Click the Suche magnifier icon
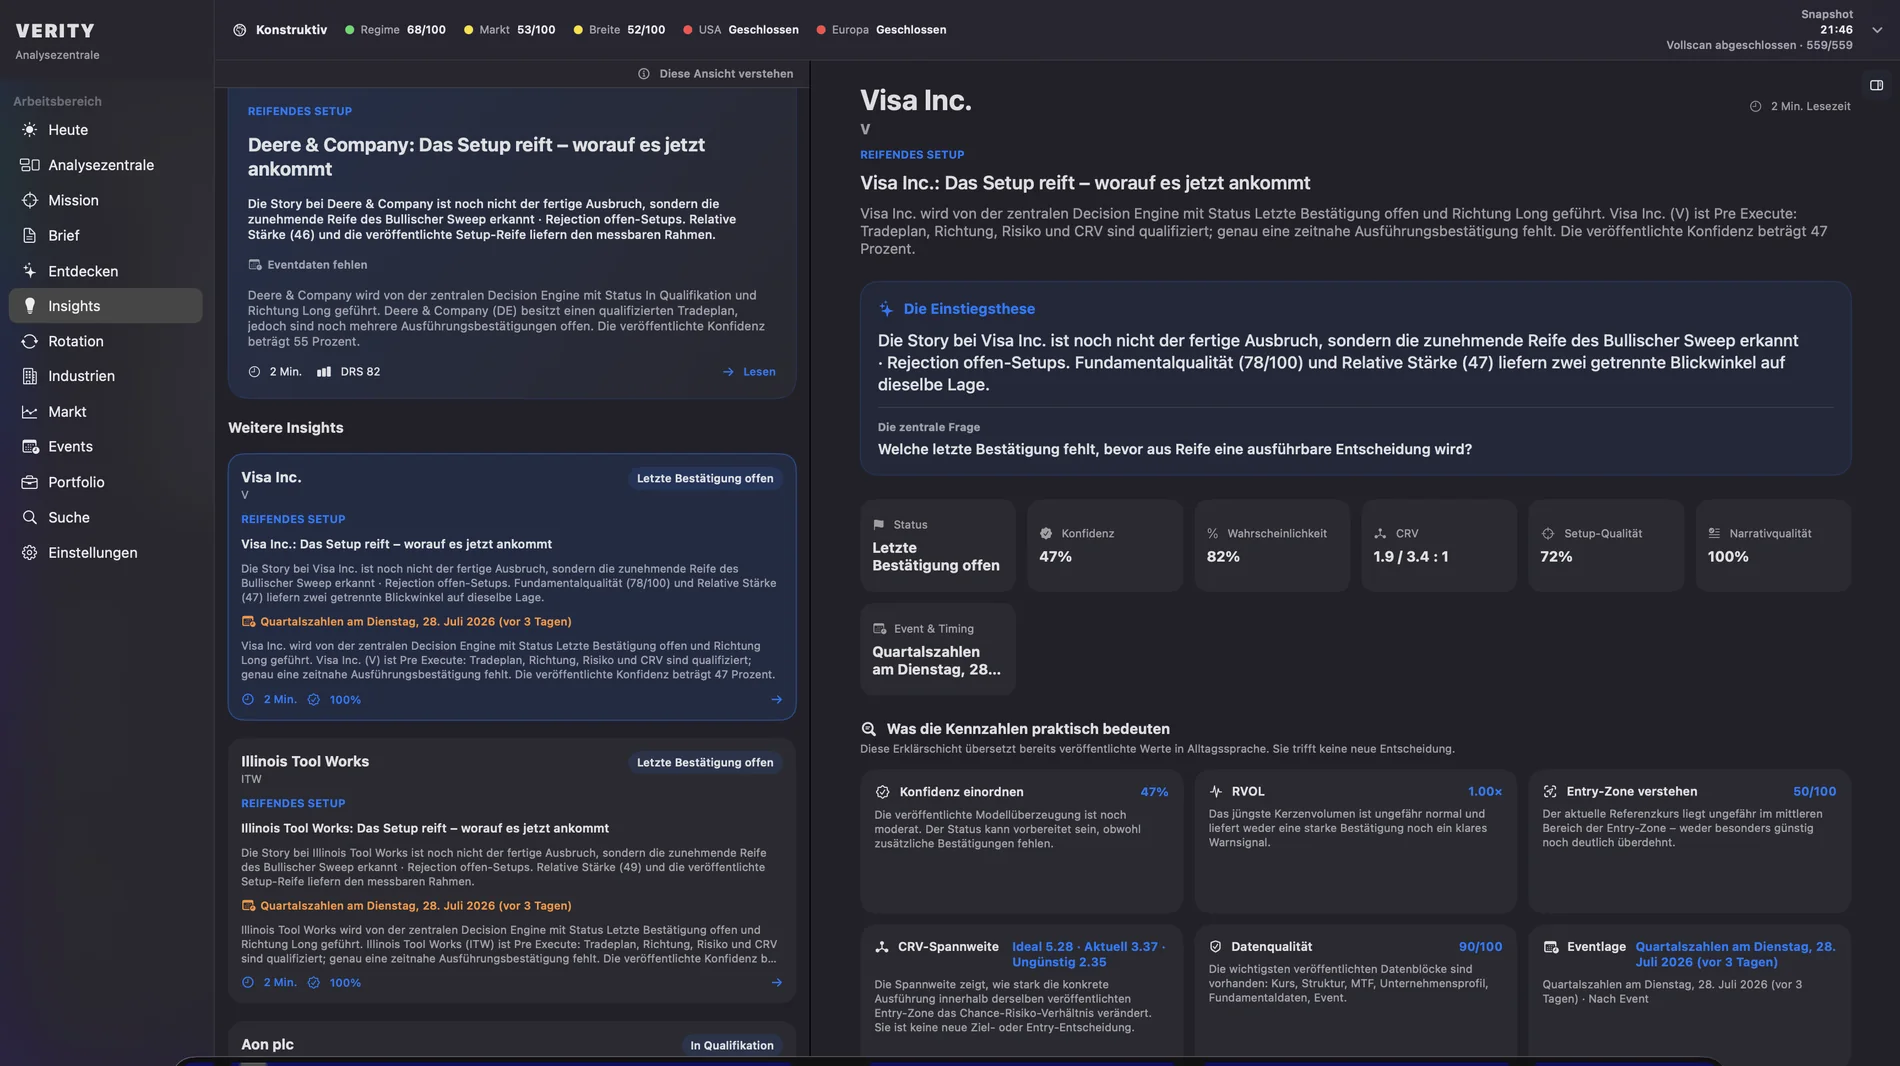This screenshot has height=1066, width=1900. coord(30,517)
